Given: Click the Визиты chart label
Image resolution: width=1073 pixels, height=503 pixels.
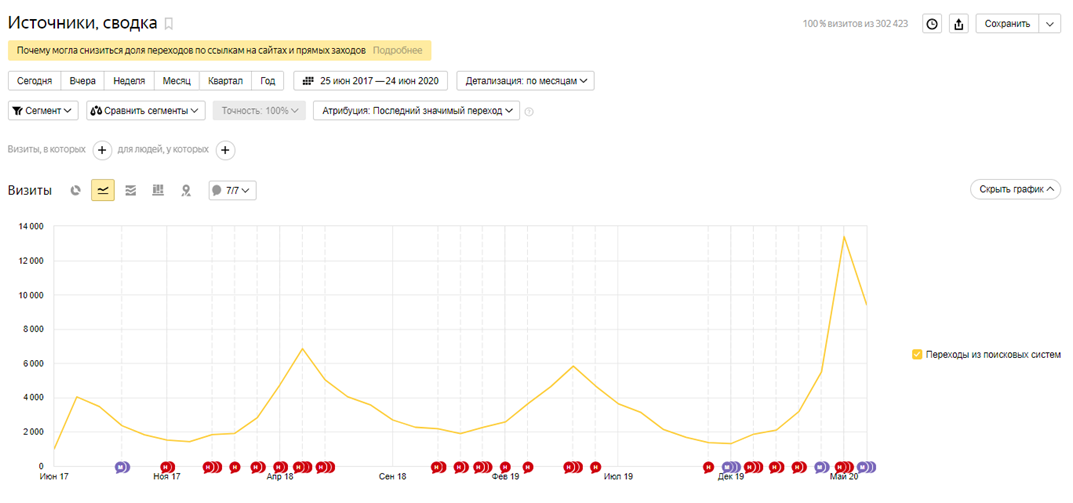Looking at the screenshot, I should pos(29,190).
